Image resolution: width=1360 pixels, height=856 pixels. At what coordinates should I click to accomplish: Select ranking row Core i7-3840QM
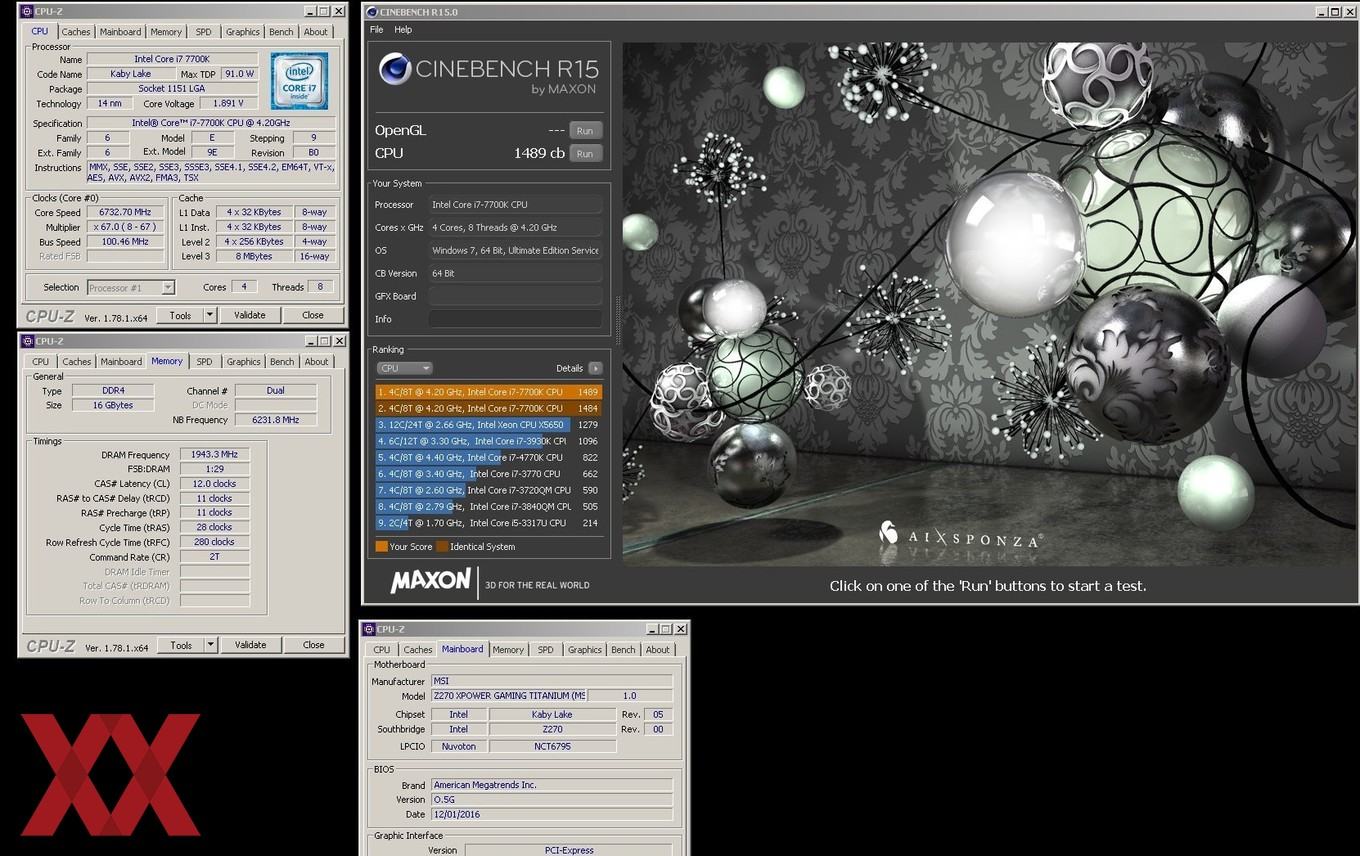pyautogui.click(x=489, y=506)
